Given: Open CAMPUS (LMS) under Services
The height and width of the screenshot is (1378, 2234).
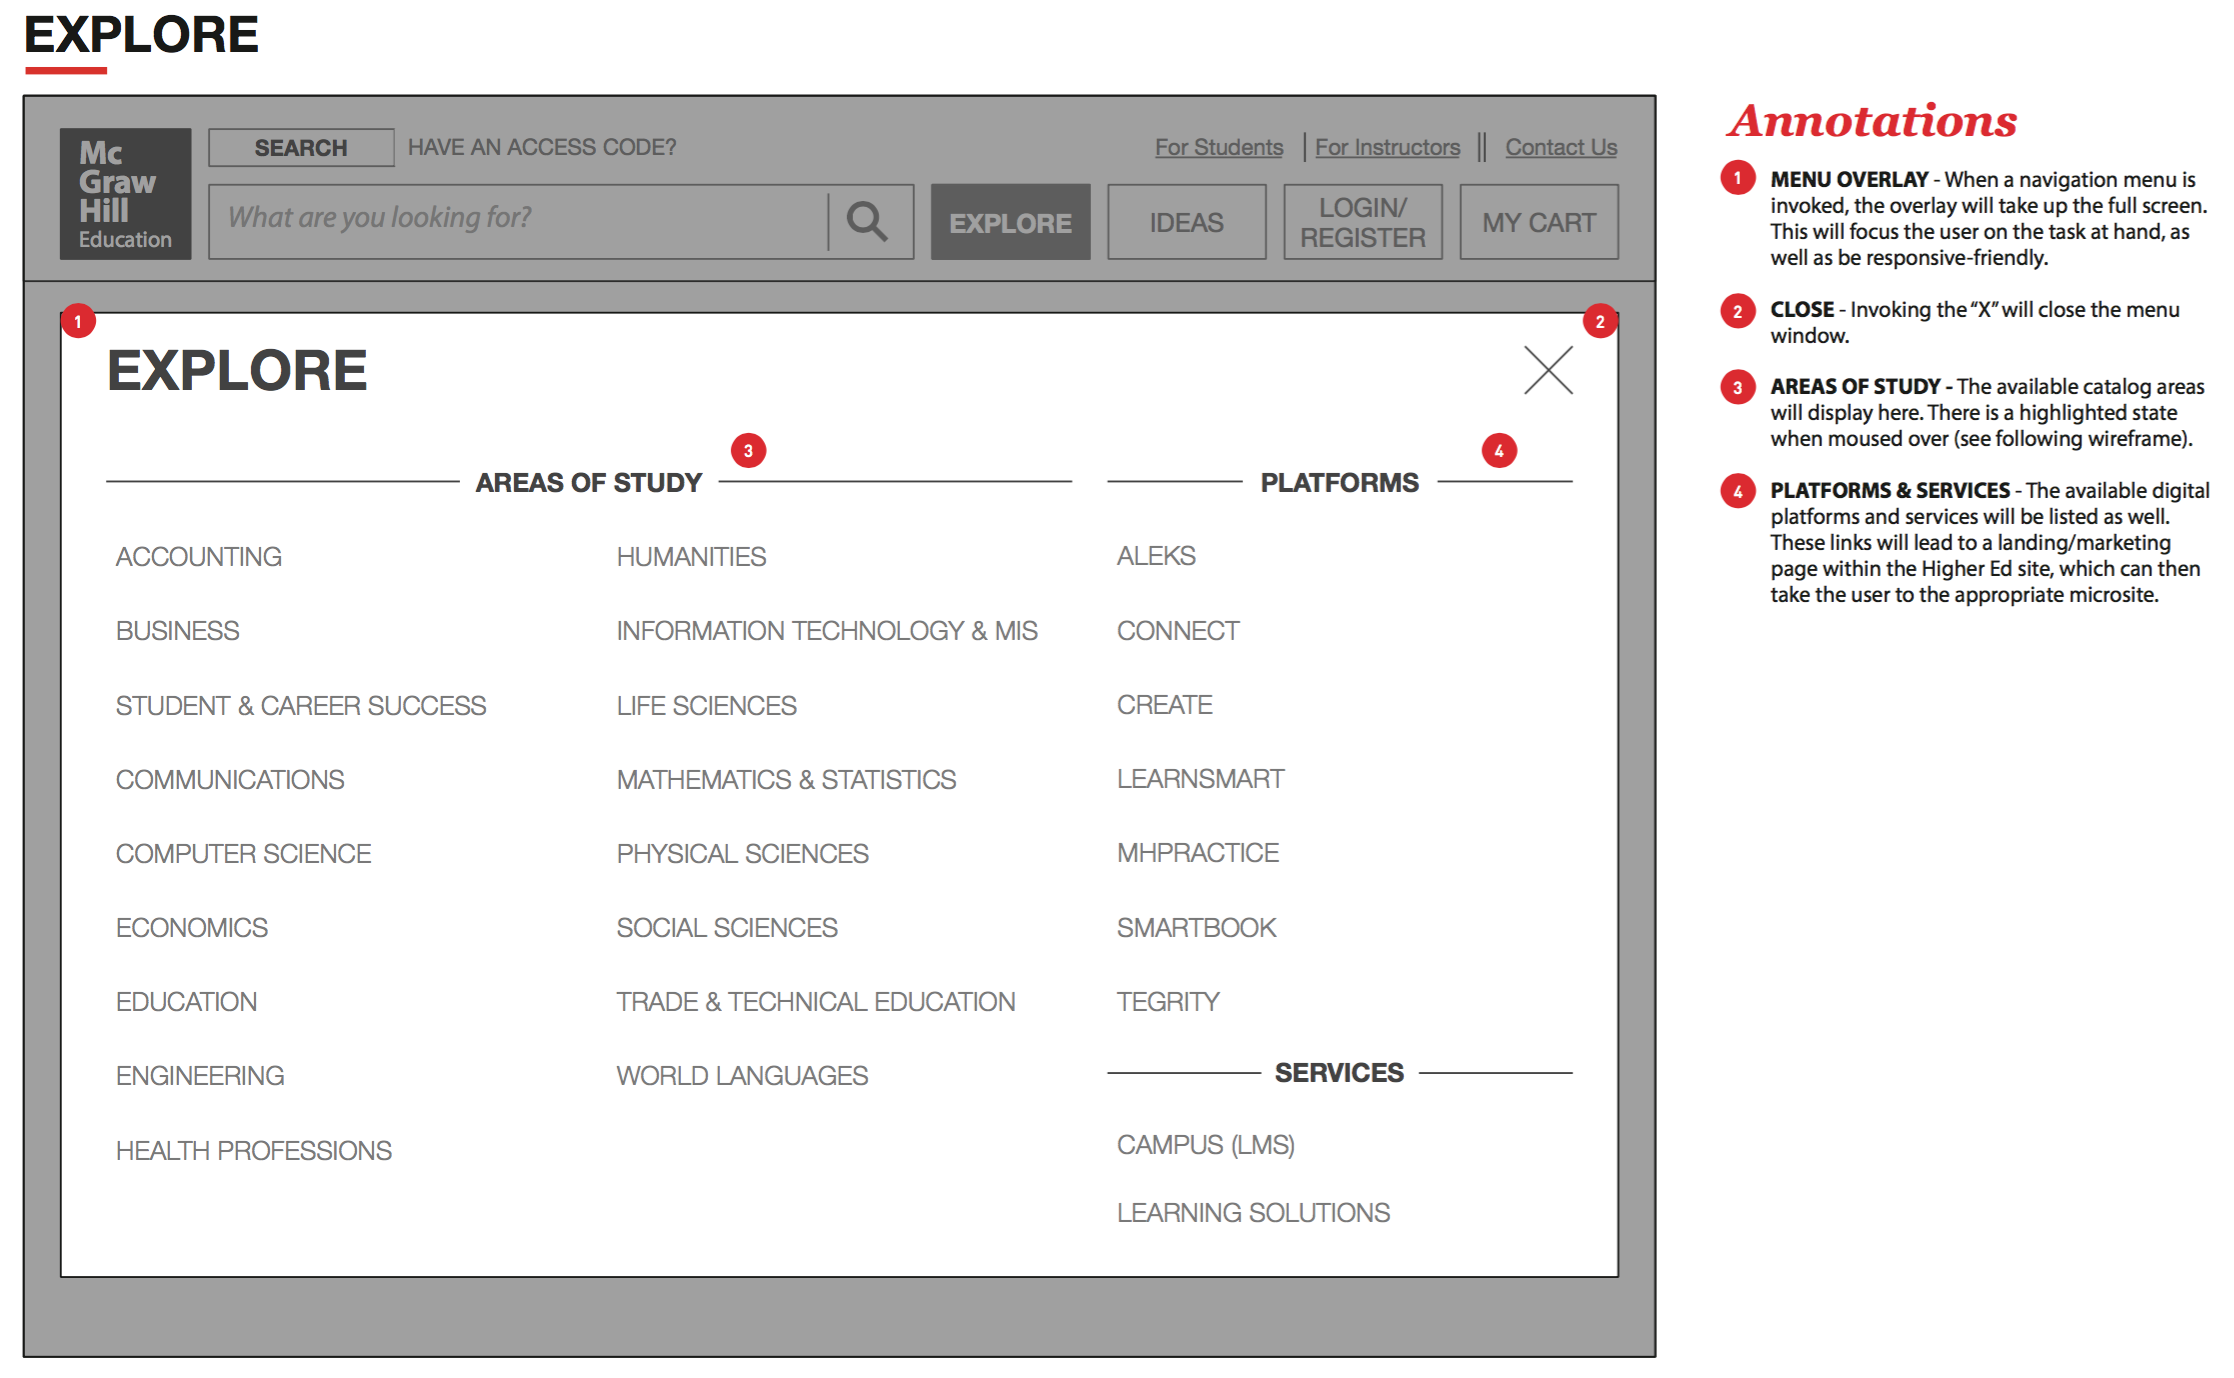Looking at the screenshot, I should point(1206,1144).
